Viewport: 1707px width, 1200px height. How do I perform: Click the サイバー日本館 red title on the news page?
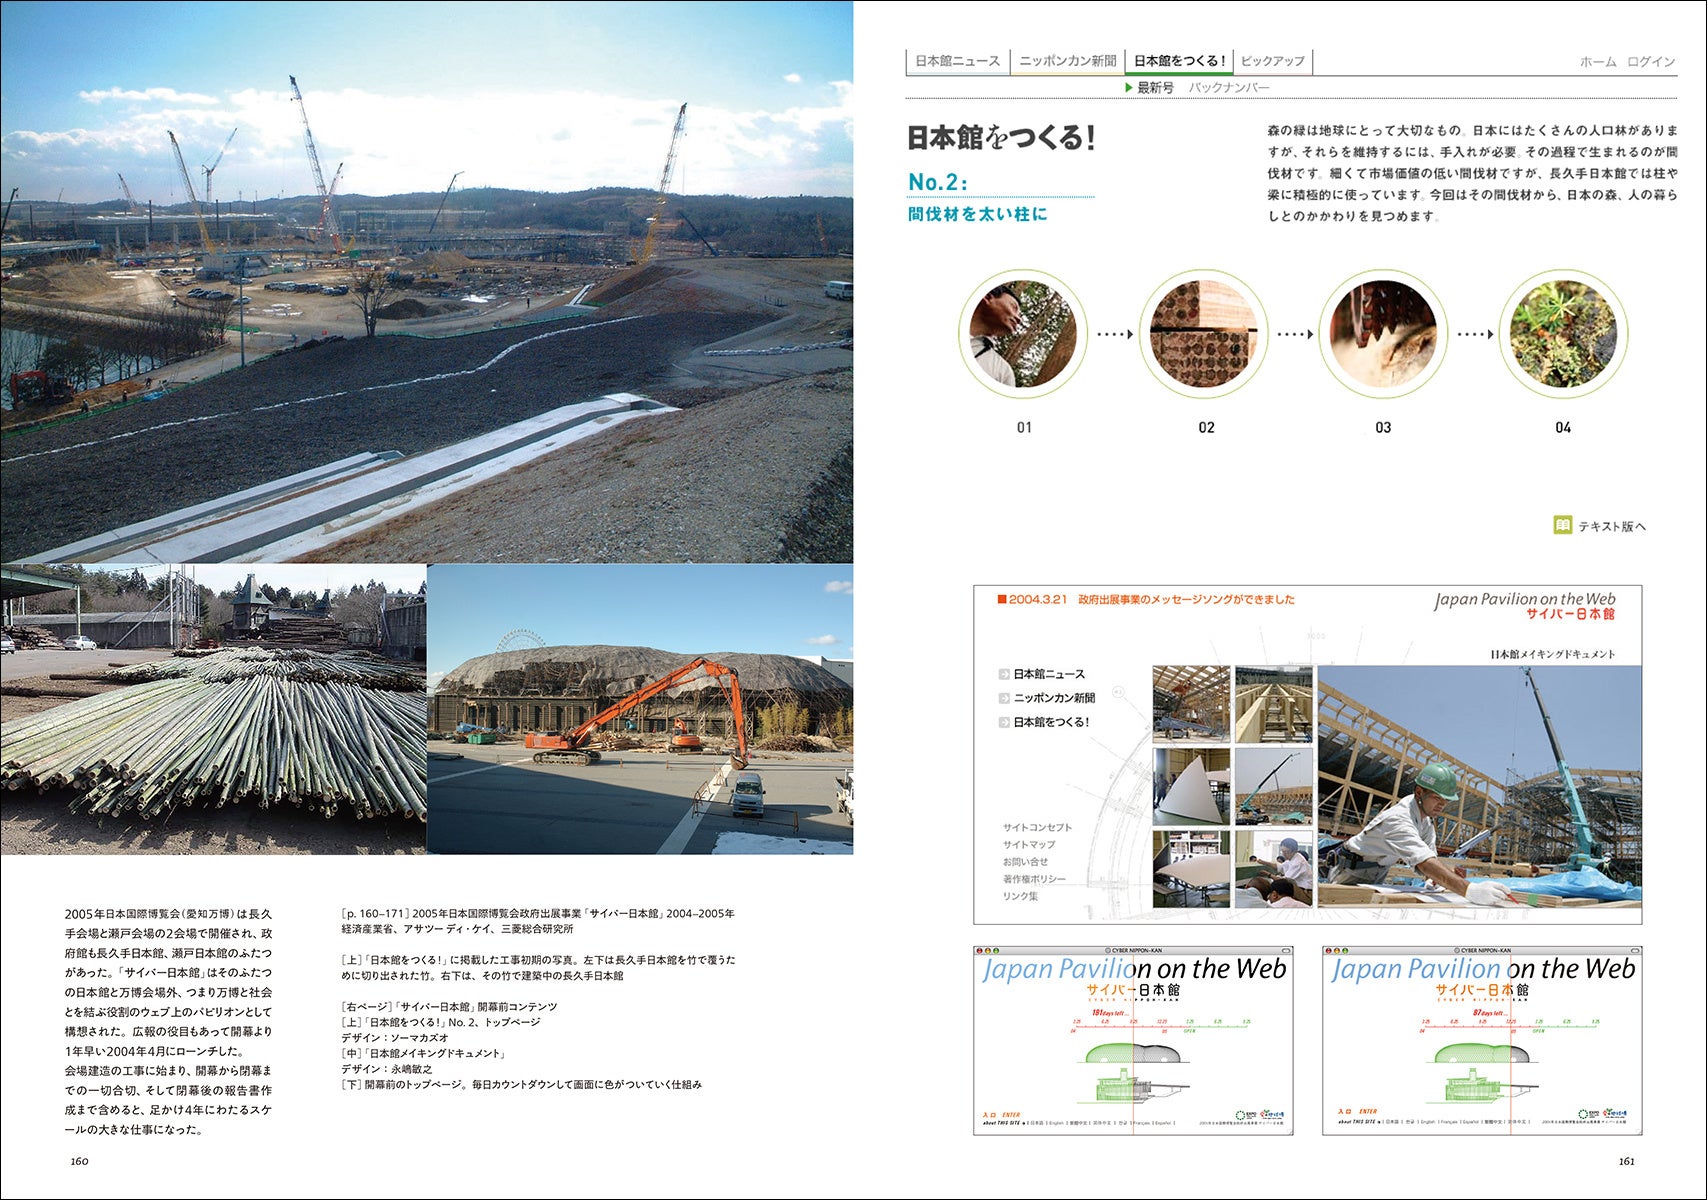(x=1570, y=614)
